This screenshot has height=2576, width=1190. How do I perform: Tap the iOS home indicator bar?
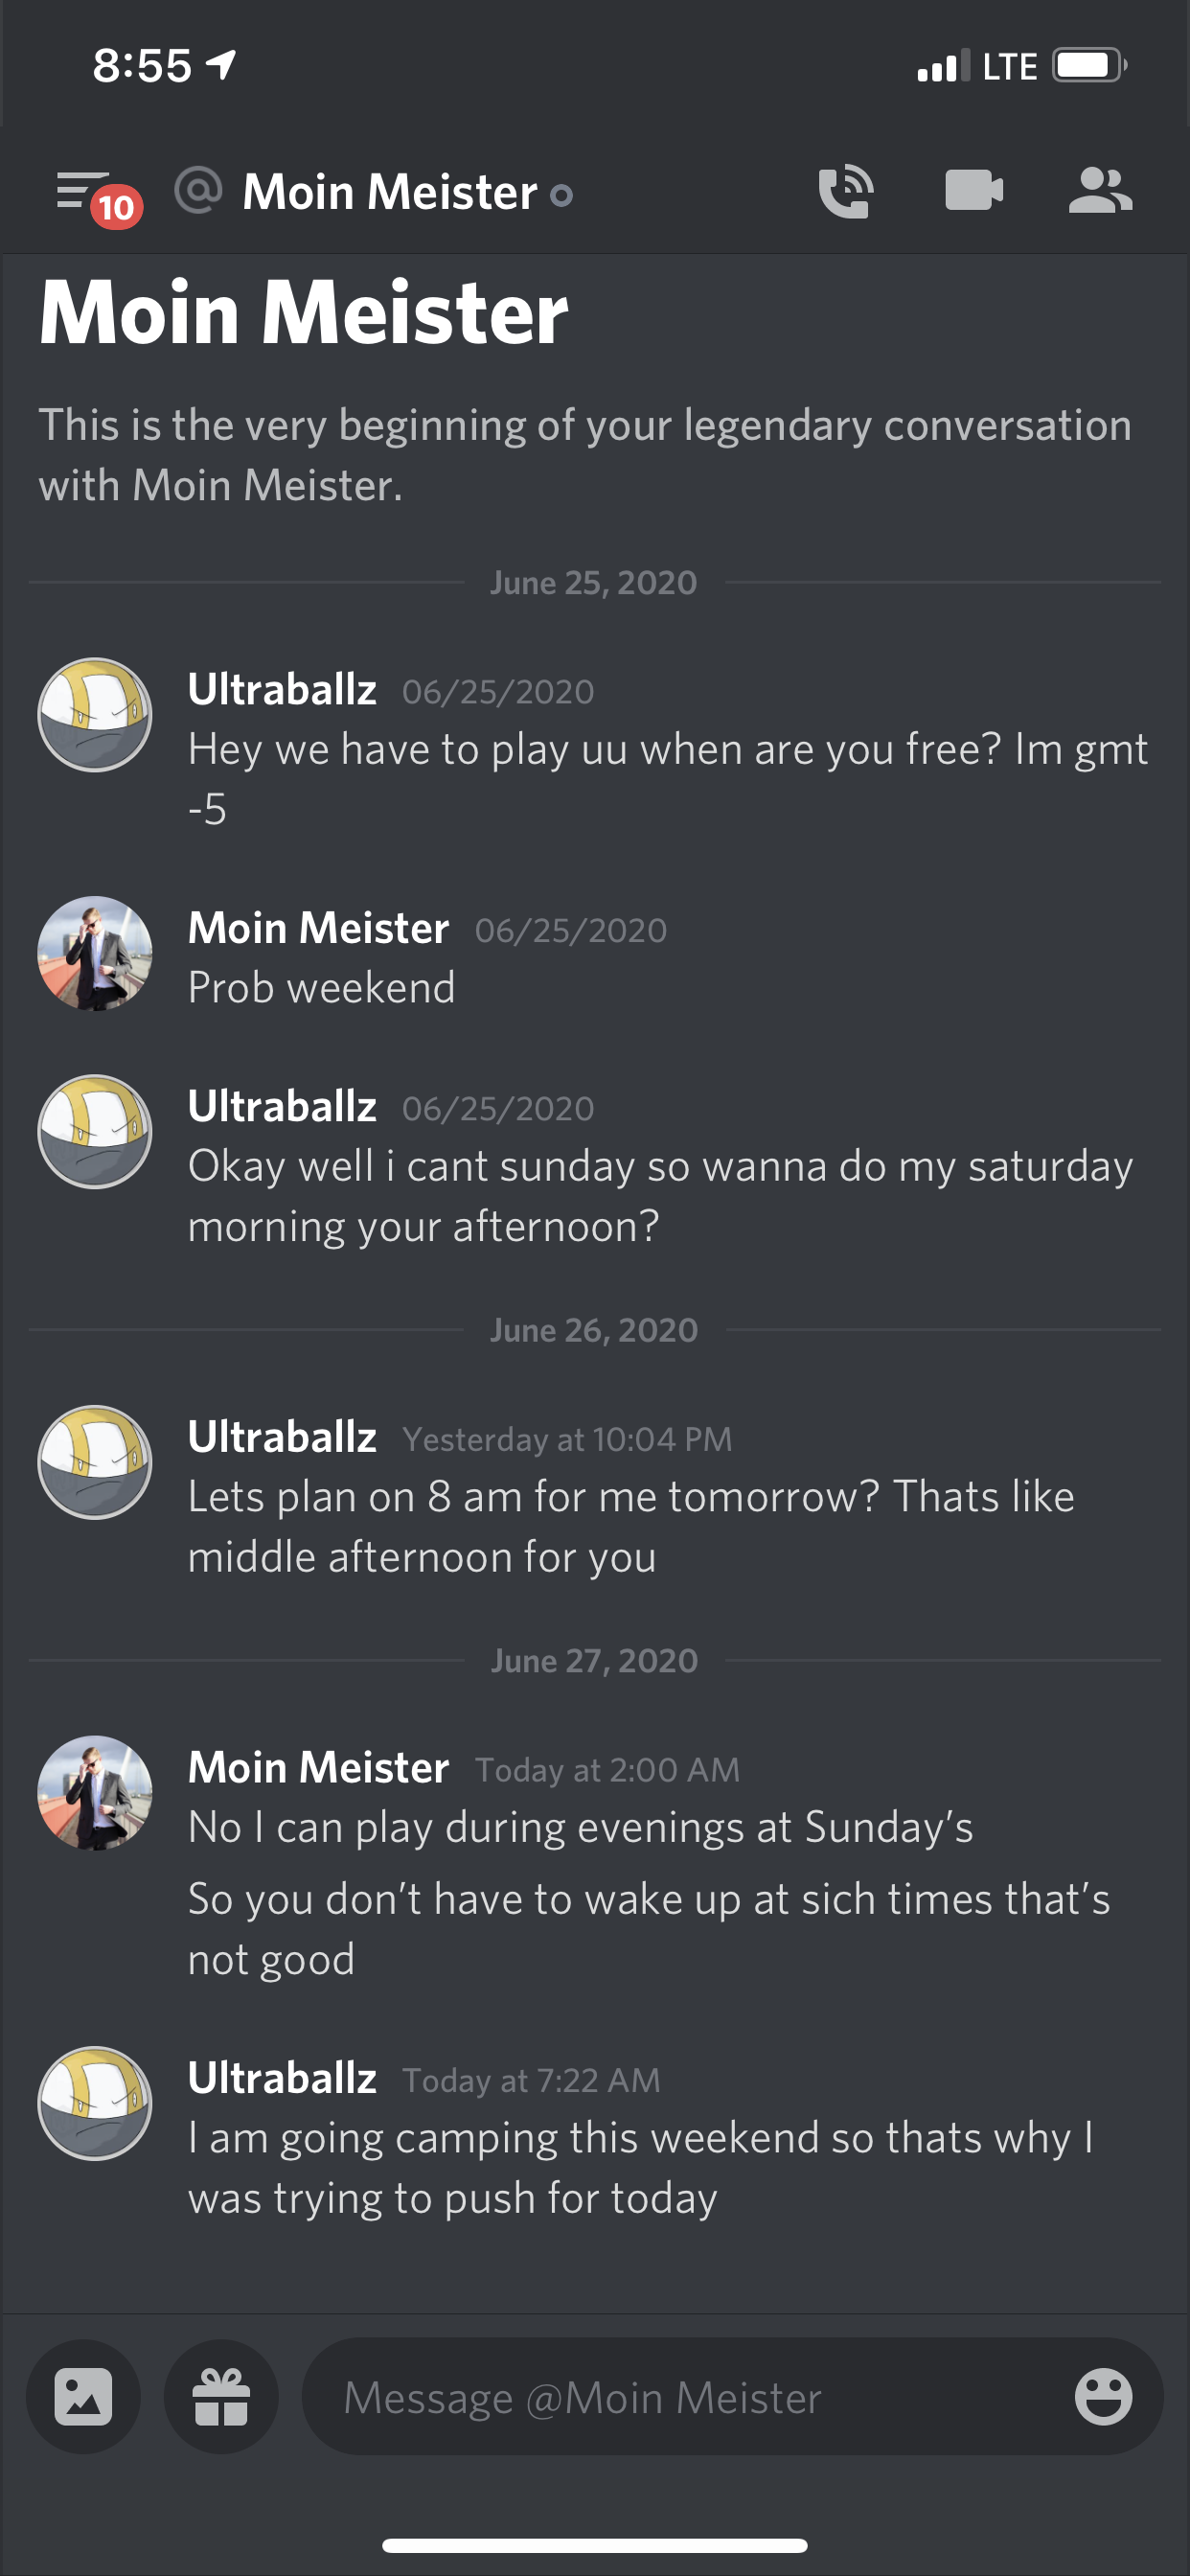[595, 2545]
